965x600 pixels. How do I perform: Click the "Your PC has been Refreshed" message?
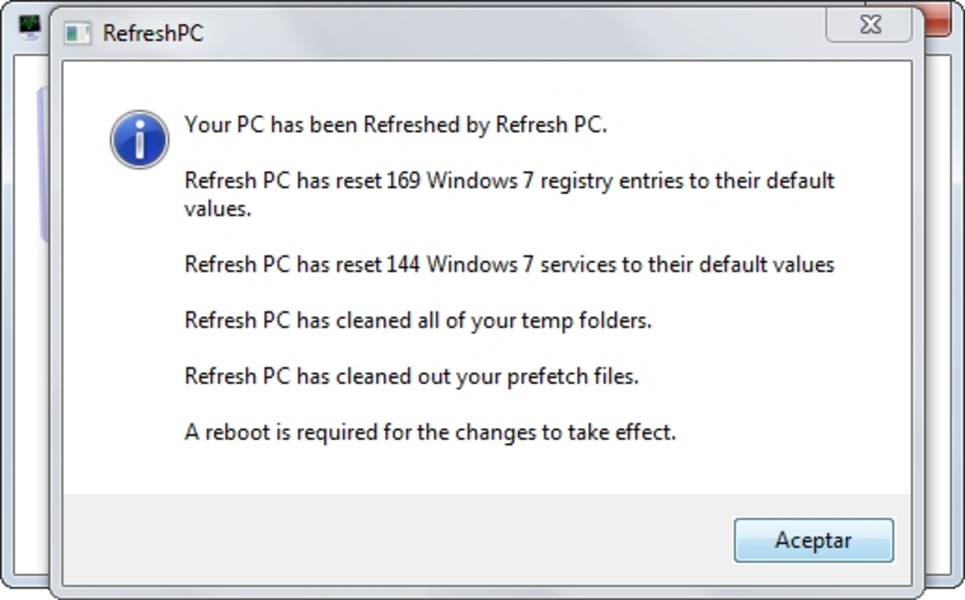coord(396,125)
